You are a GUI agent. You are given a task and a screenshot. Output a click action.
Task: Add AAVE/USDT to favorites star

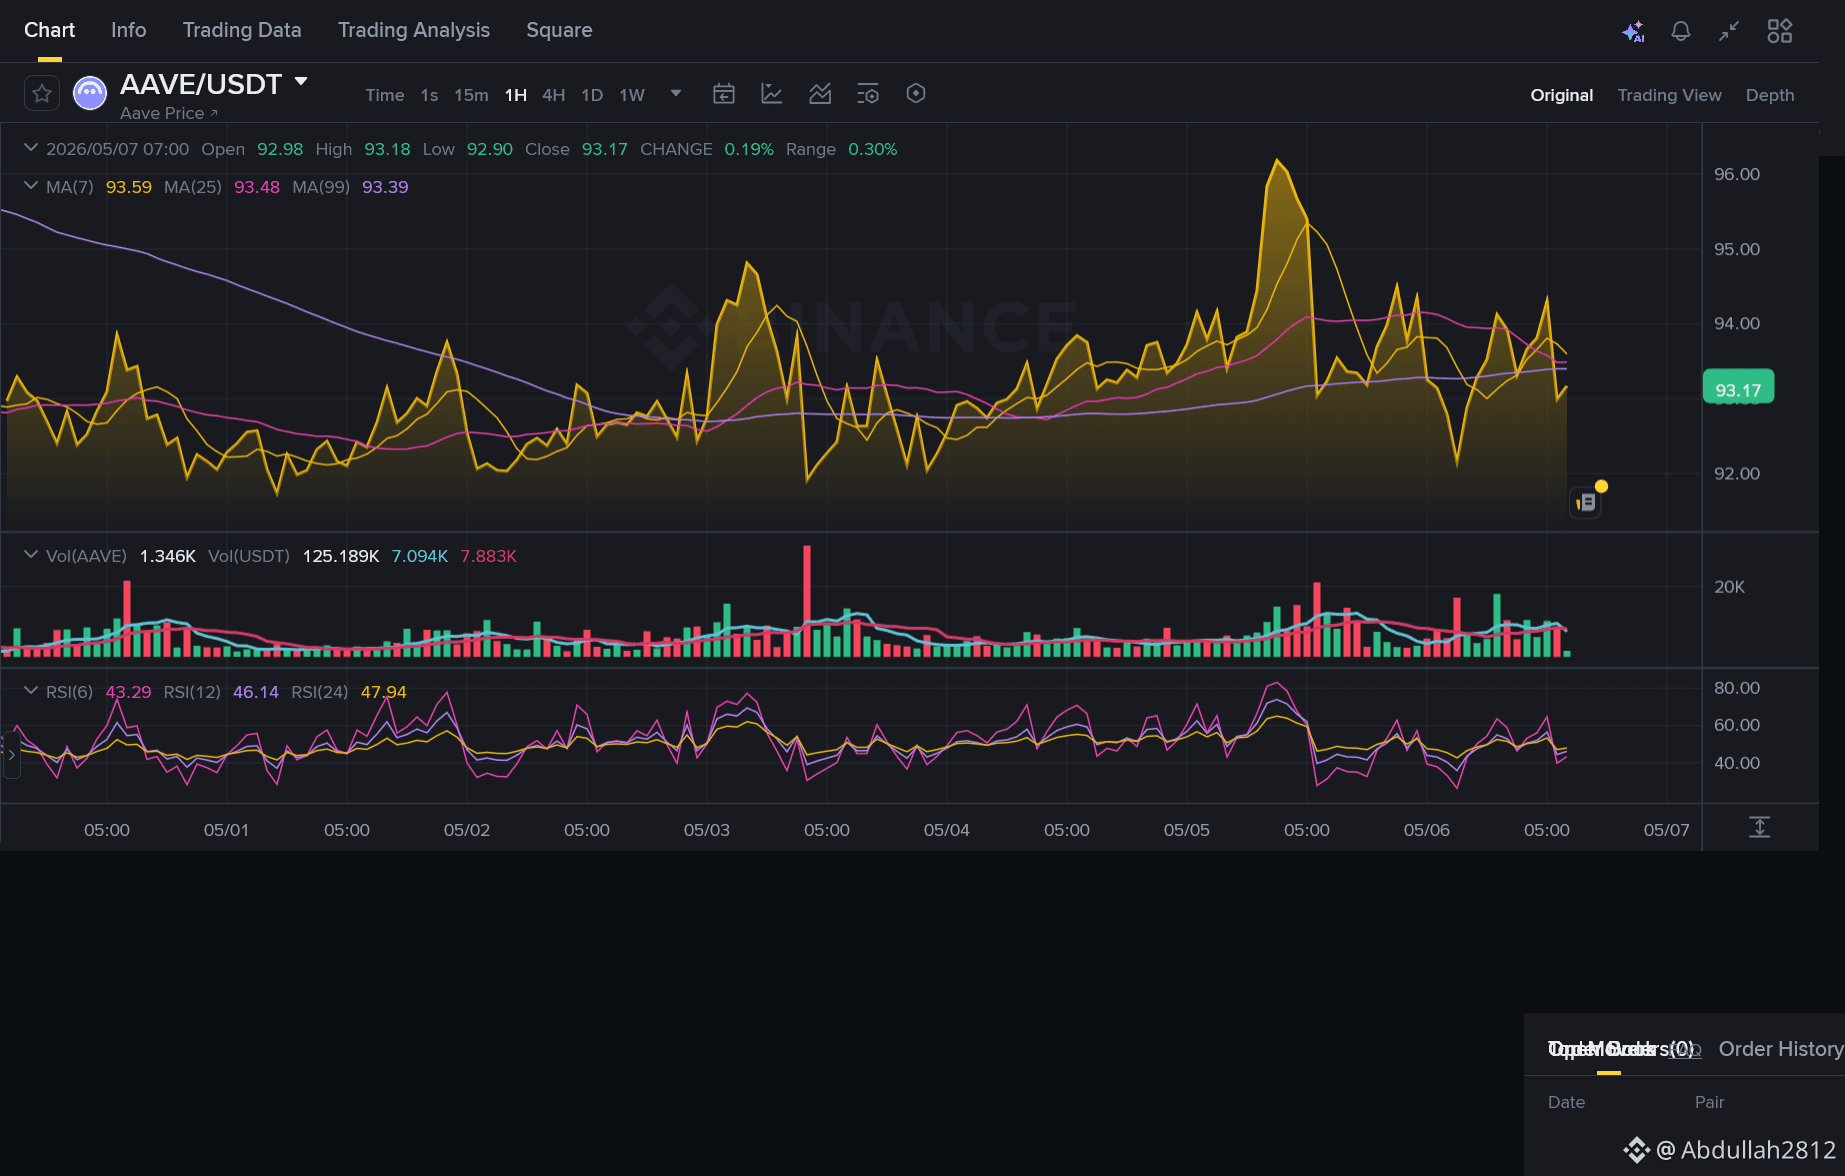click(x=42, y=94)
